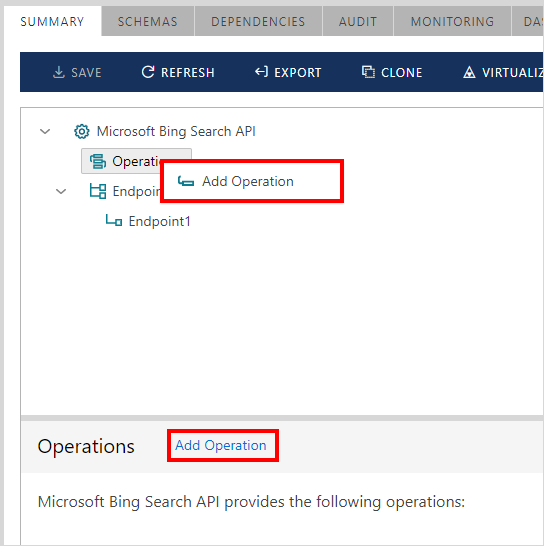Viewport: 544px width, 546px height.
Task: Collapse the Endpoints tree node
Action: point(61,192)
